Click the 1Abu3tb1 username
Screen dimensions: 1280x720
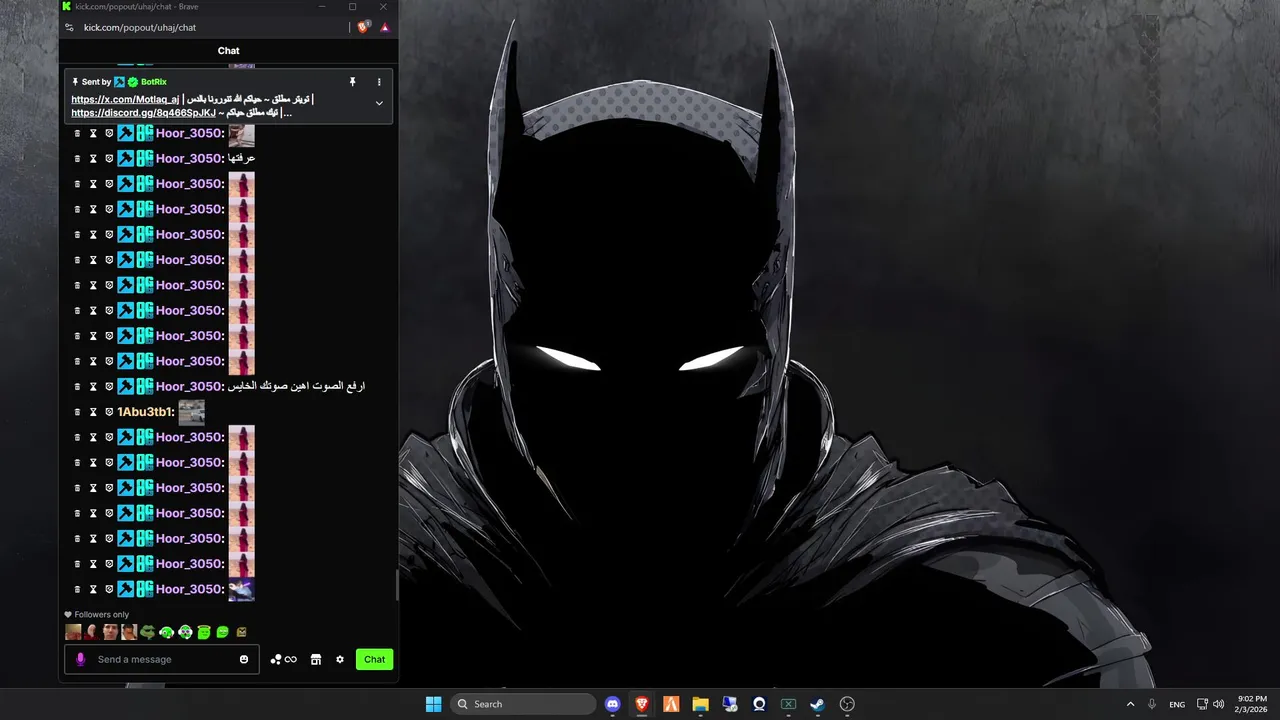pos(146,412)
